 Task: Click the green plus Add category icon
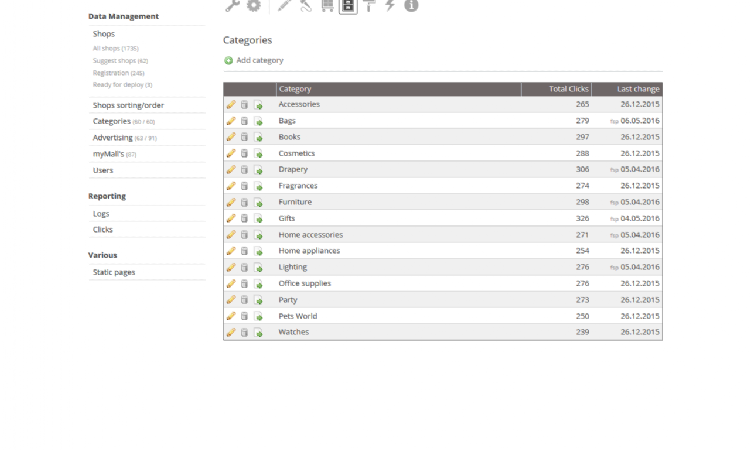pos(228,61)
